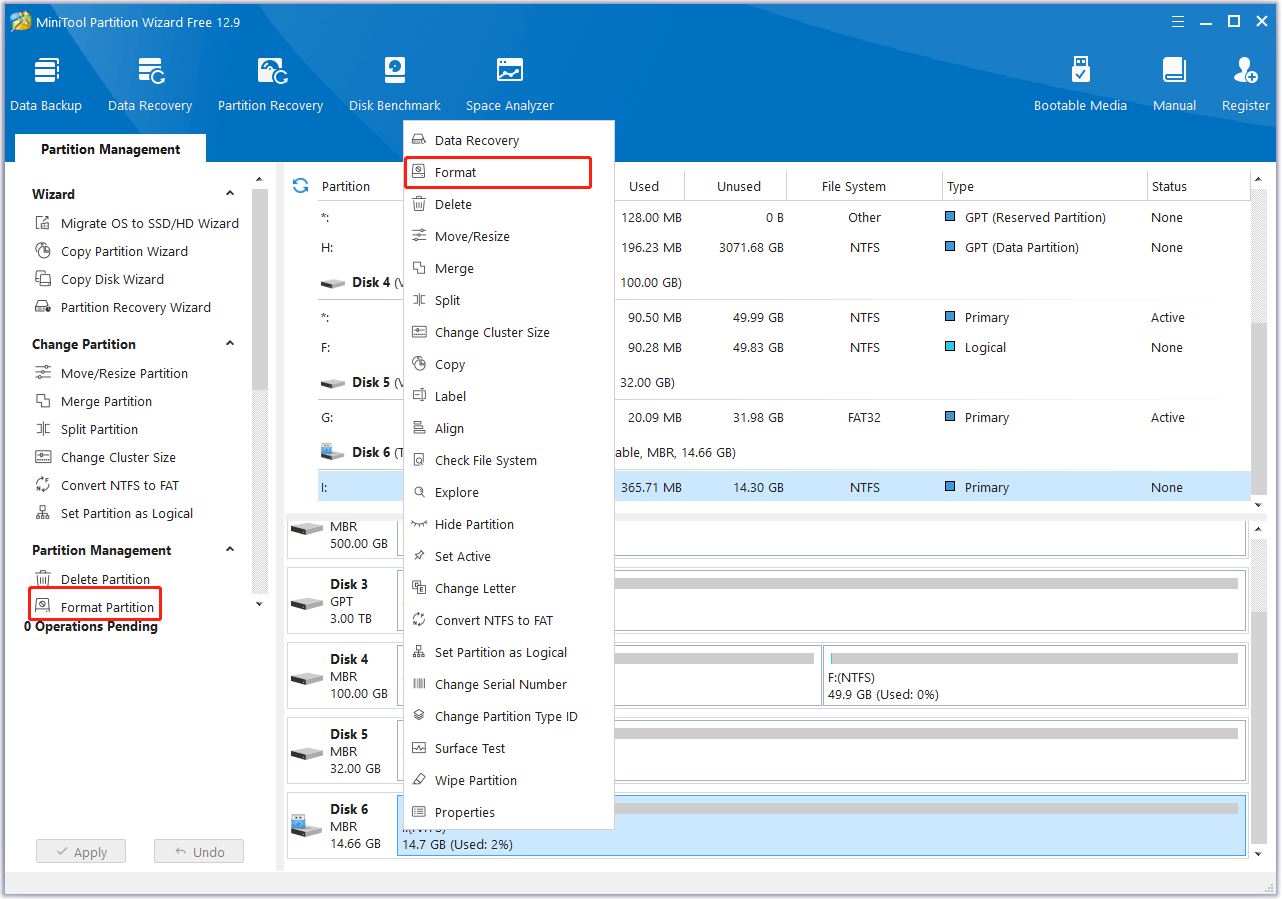
Task: Open the Data Backup tool
Action: coord(46,85)
